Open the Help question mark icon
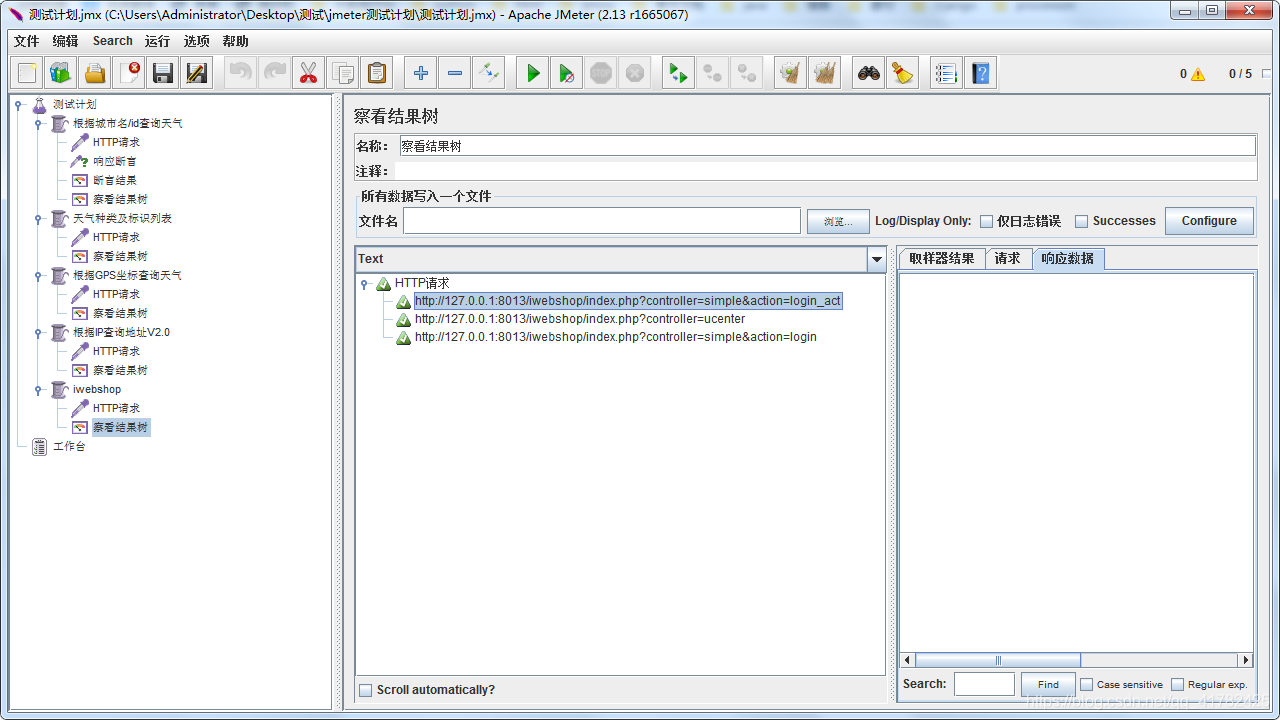The width and height of the screenshot is (1280, 720). click(981, 73)
